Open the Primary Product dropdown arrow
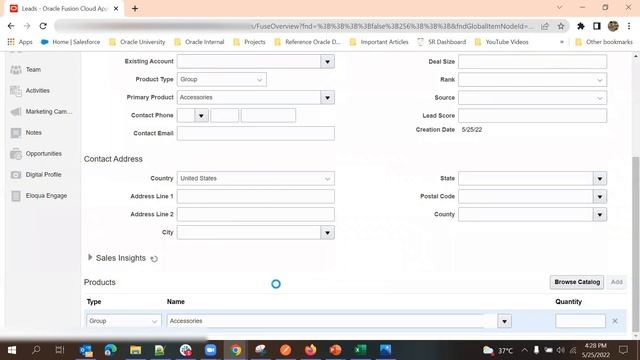Screen dimensions: 640x360 click(x=327, y=98)
